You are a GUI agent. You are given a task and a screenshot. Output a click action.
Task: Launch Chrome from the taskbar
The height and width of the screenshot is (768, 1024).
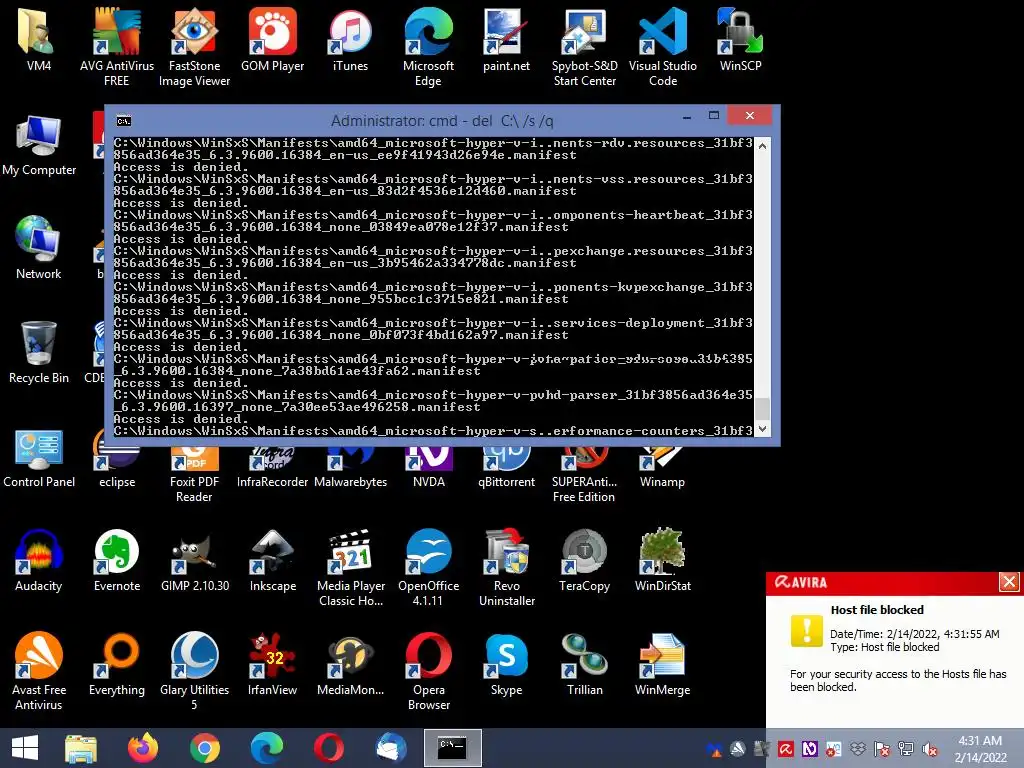(204, 748)
